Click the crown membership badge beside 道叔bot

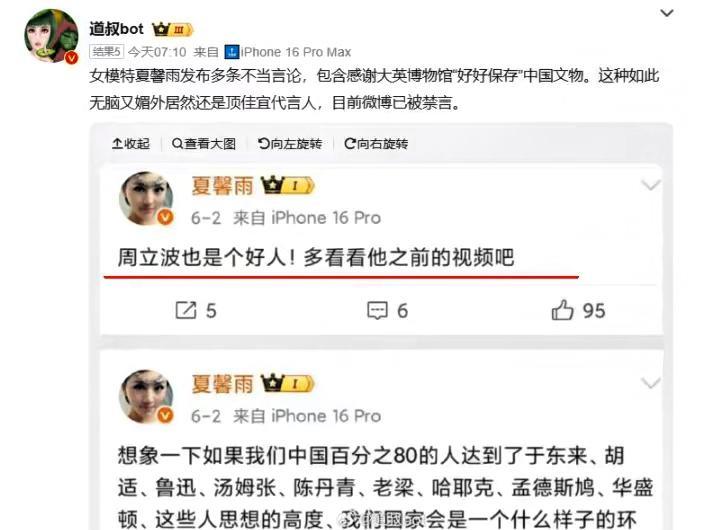click(x=173, y=30)
